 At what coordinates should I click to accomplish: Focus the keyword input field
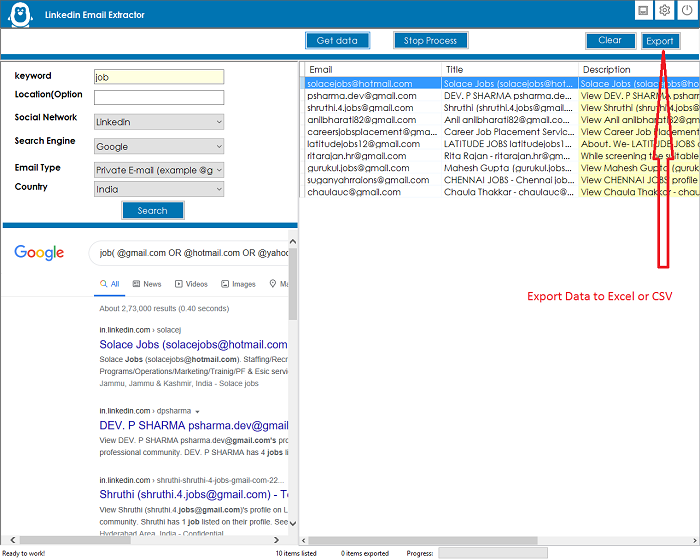coord(159,77)
